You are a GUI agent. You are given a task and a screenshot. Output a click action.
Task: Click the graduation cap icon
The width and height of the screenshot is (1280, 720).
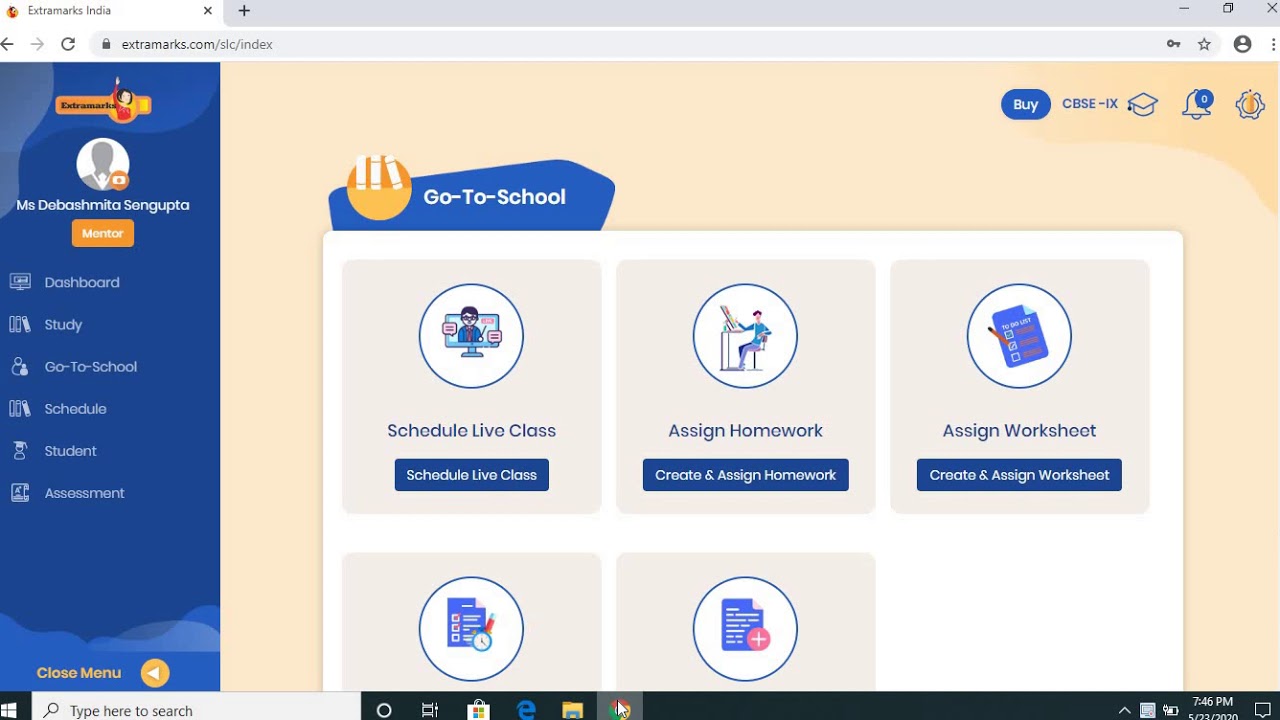click(1142, 104)
